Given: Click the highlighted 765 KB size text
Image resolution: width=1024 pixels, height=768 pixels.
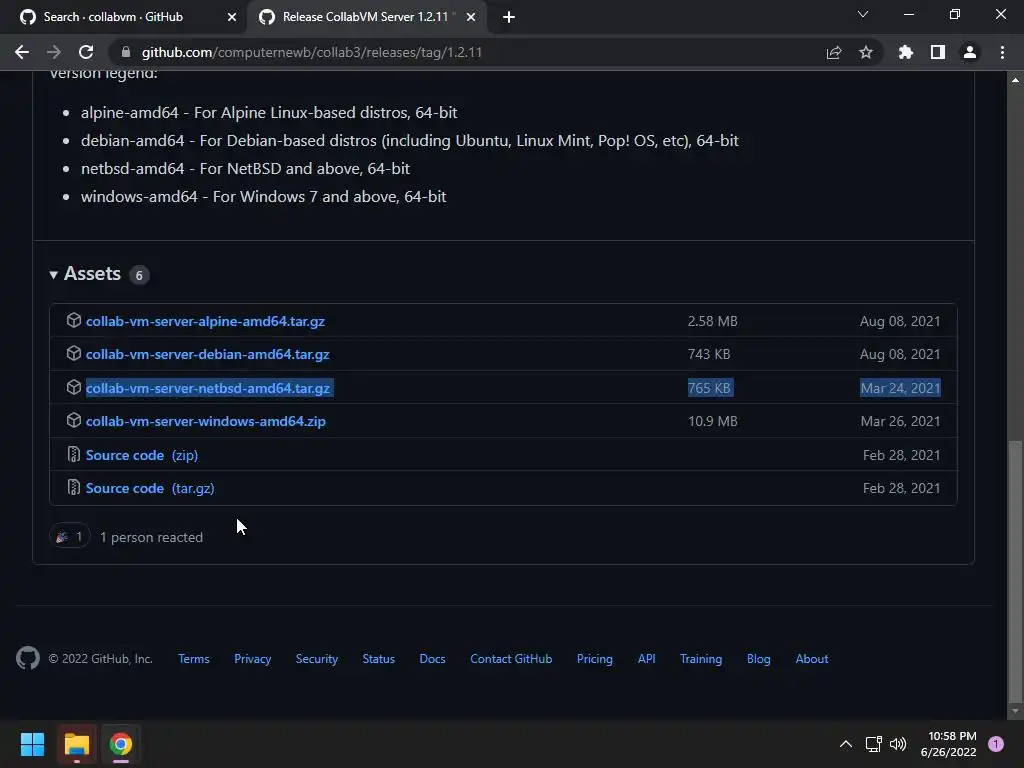Looking at the screenshot, I should pyautogui.click(x=709, y=388).
